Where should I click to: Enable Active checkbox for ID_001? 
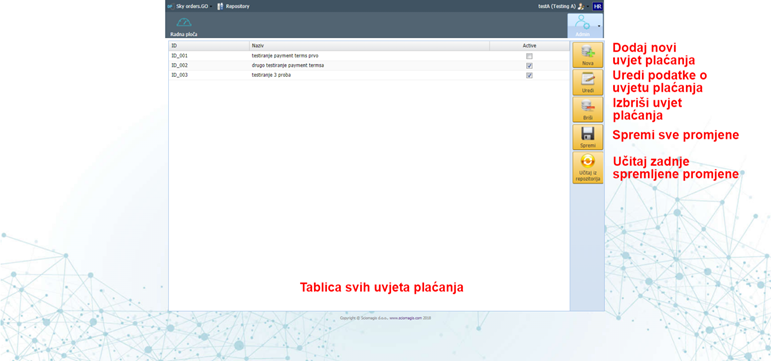click(x=529, y=56)
